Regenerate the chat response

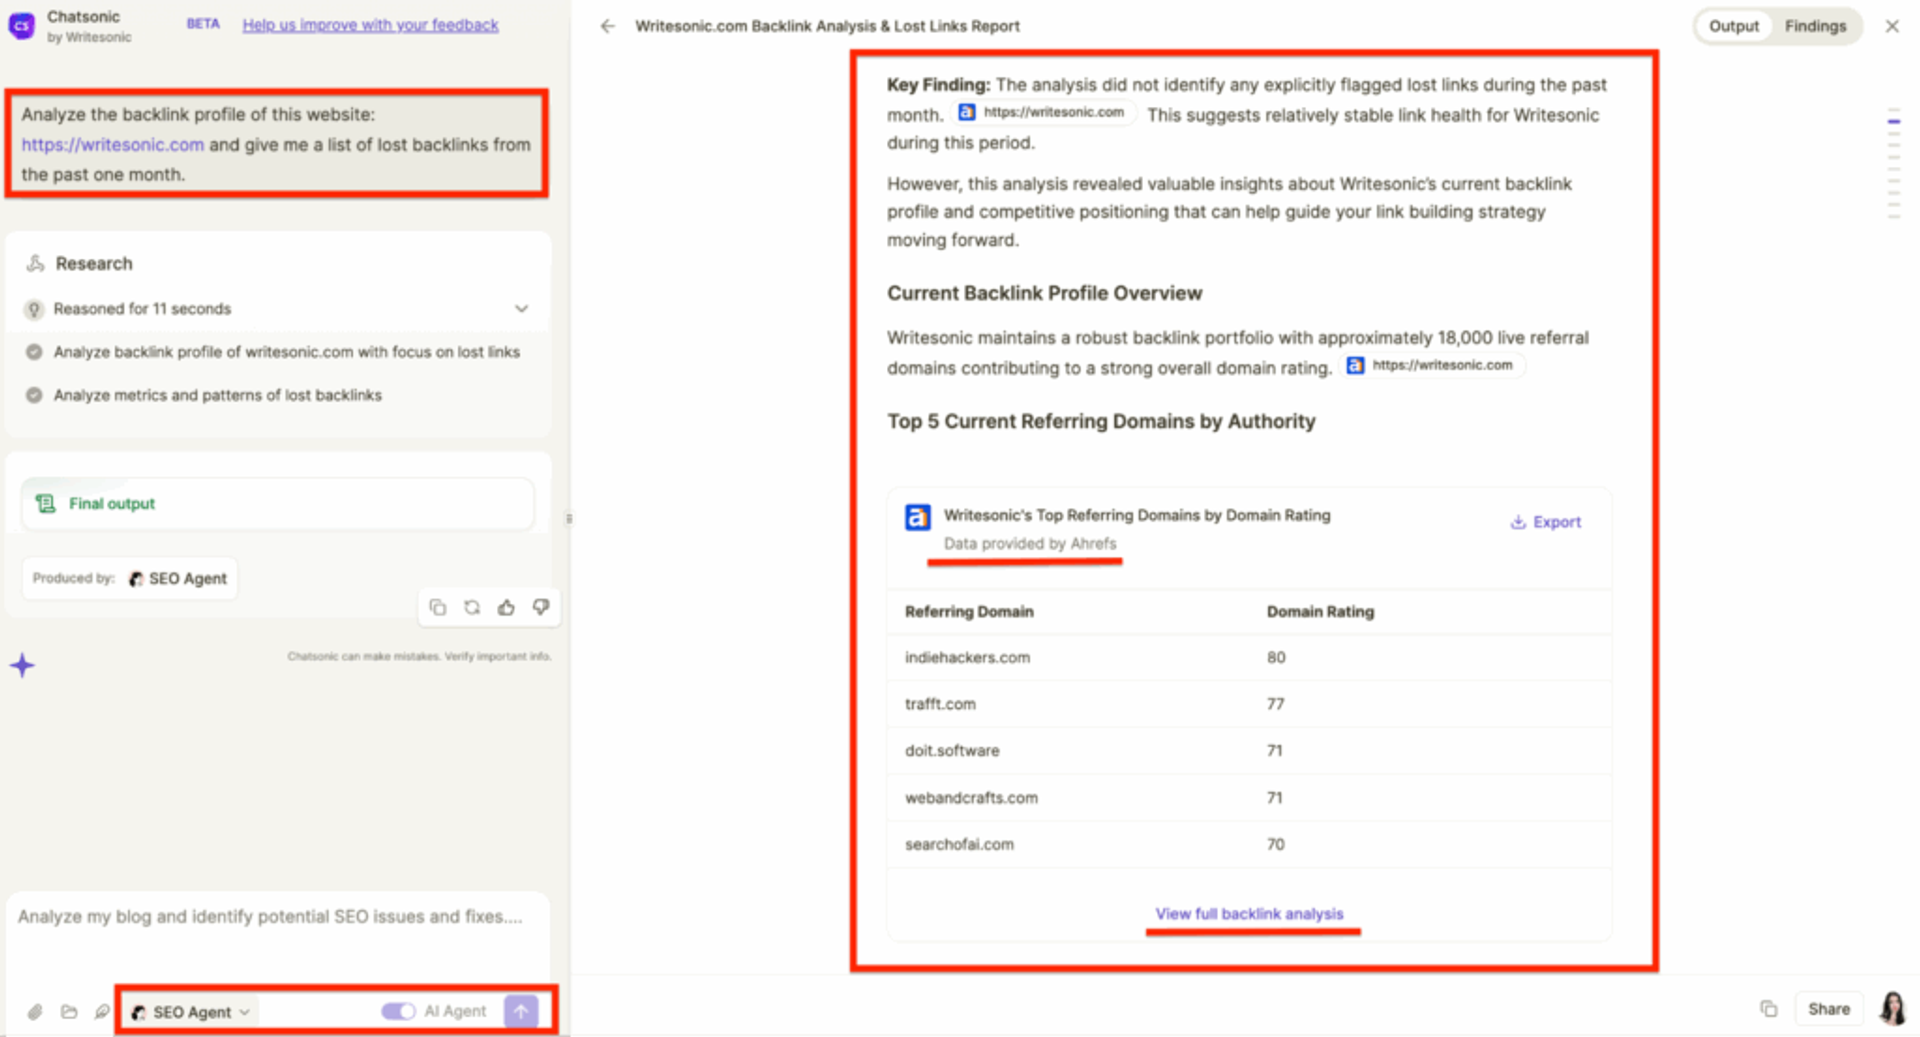click(x=472, y=607)
